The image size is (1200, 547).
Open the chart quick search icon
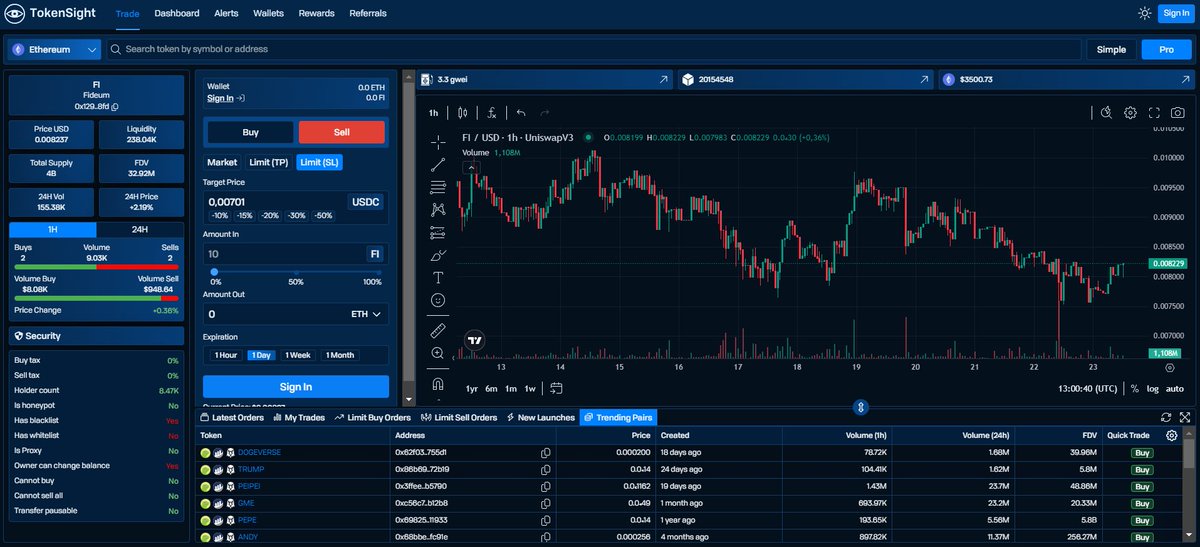point(1106,113)
